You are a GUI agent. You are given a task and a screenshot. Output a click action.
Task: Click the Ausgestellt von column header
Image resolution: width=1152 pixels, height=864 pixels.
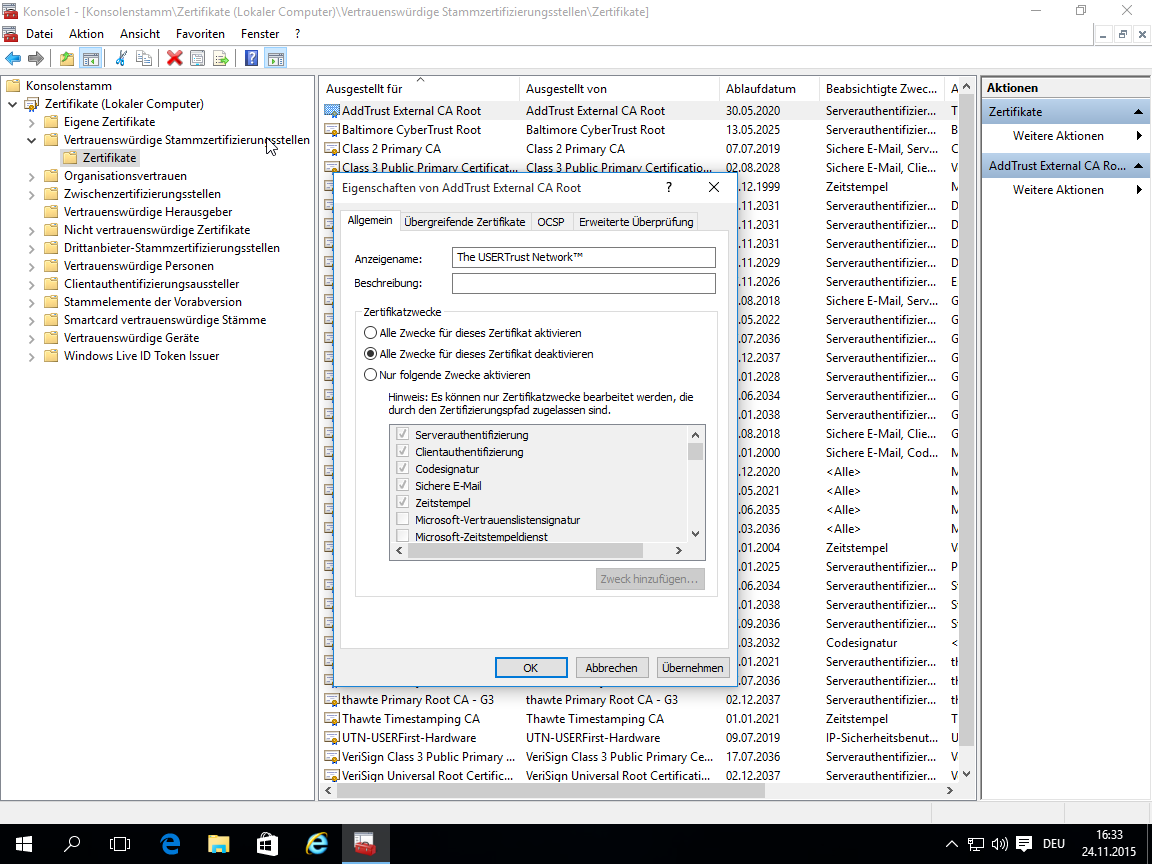click(x=619, y=89)
